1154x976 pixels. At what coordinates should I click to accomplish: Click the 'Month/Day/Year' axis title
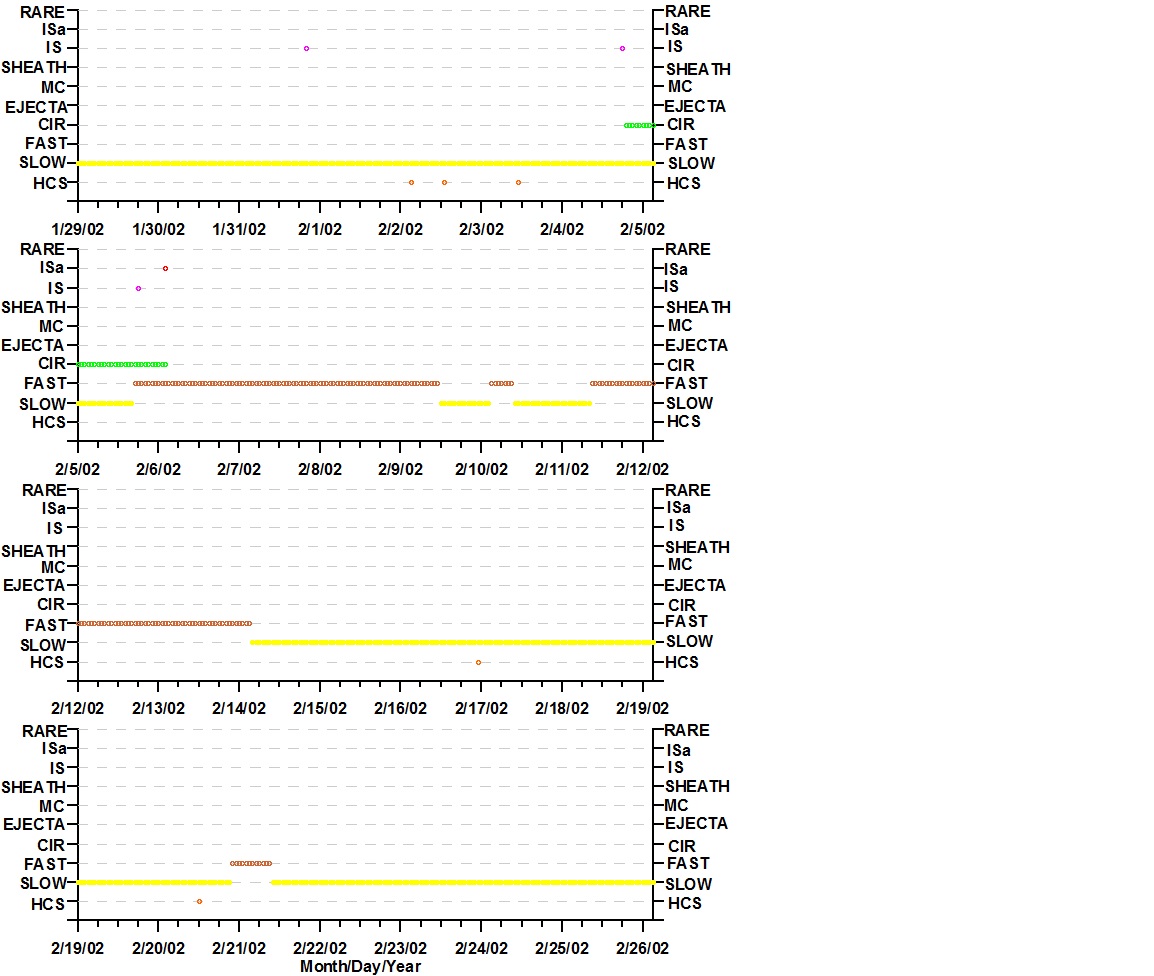361,966
